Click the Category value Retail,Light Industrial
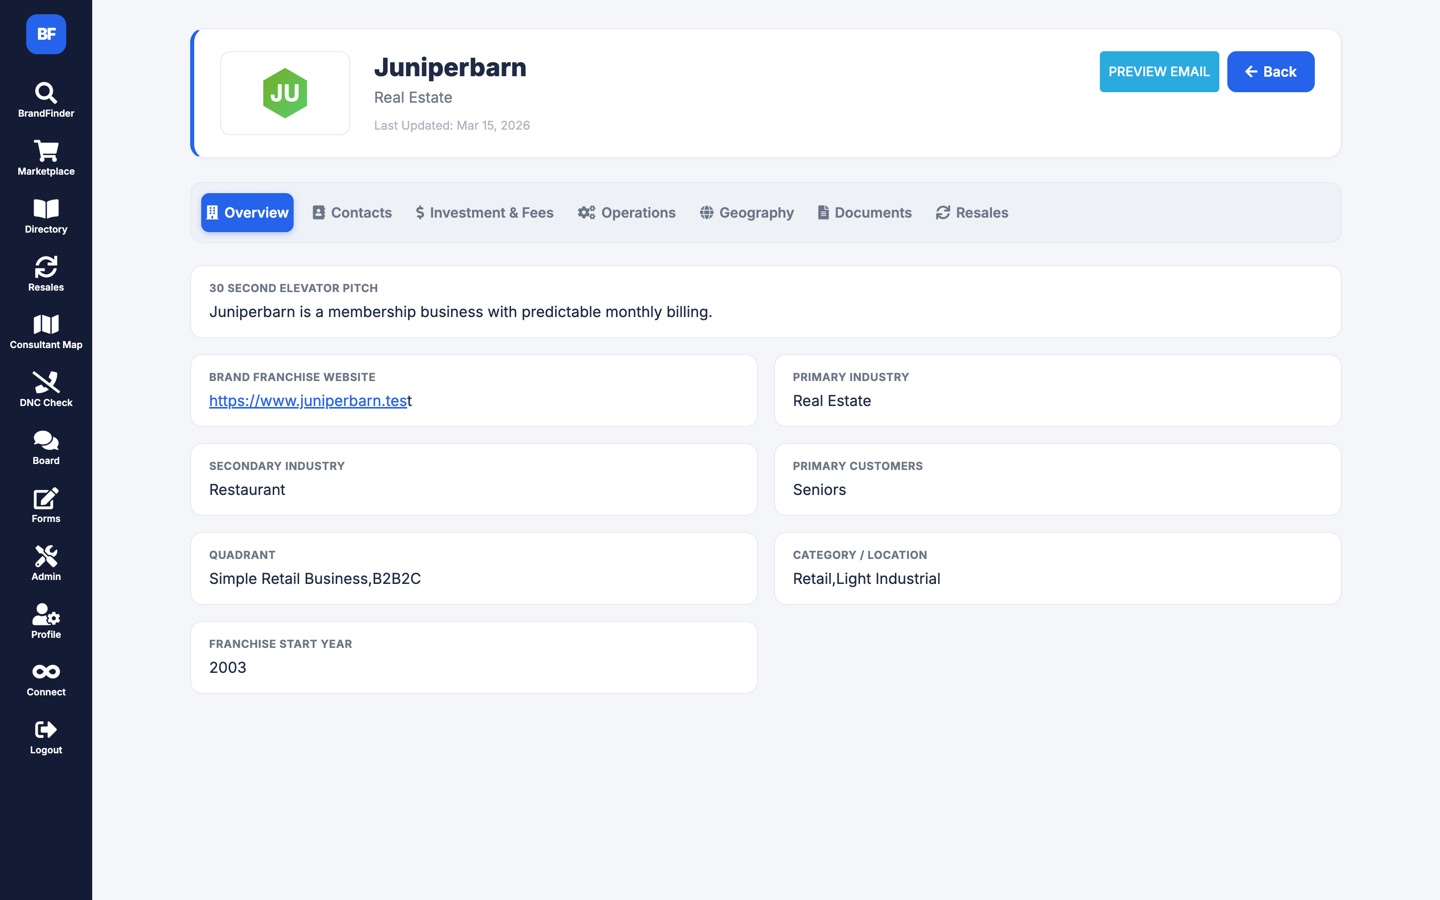1440x900 pixels. pyautogui.click(x=867, y=579)
